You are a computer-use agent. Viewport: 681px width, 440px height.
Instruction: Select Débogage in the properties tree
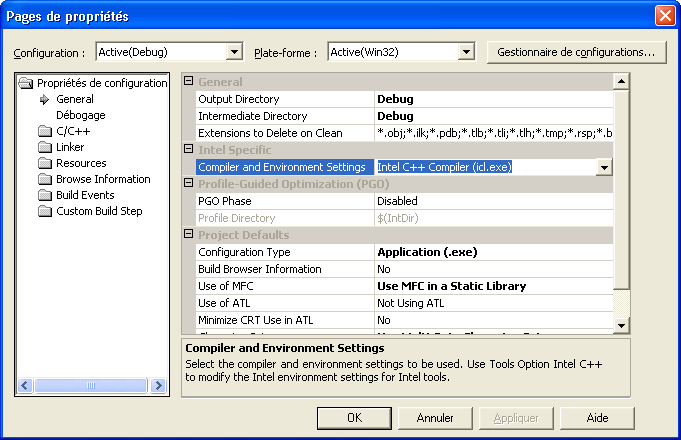[80, 115]
